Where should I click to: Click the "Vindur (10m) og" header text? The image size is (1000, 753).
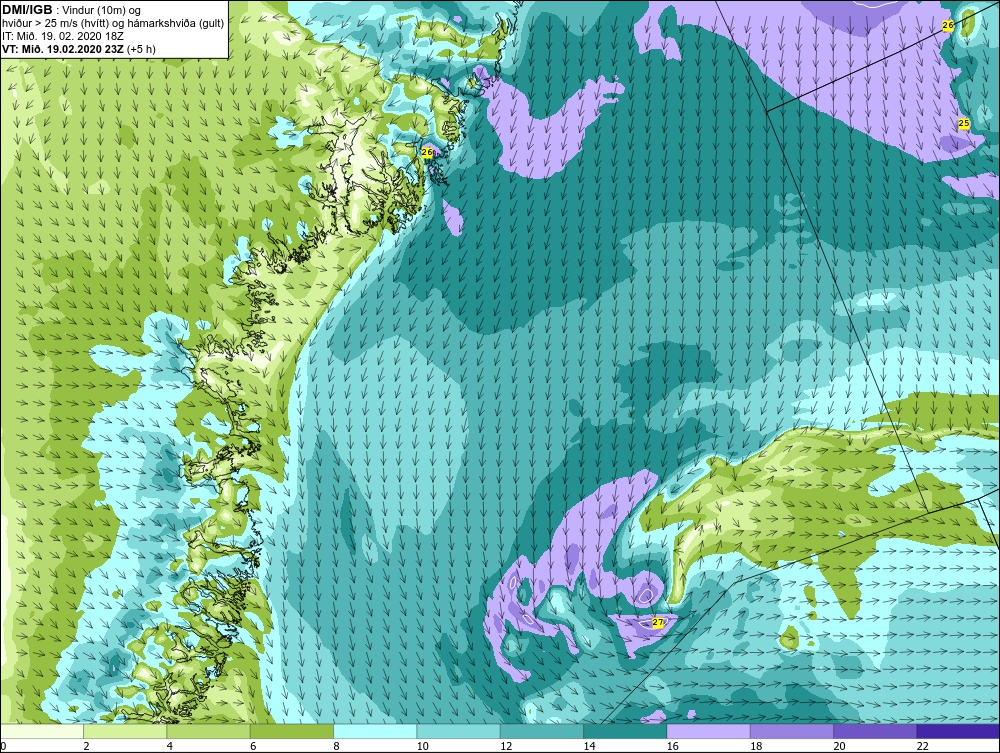click(103, 11)
